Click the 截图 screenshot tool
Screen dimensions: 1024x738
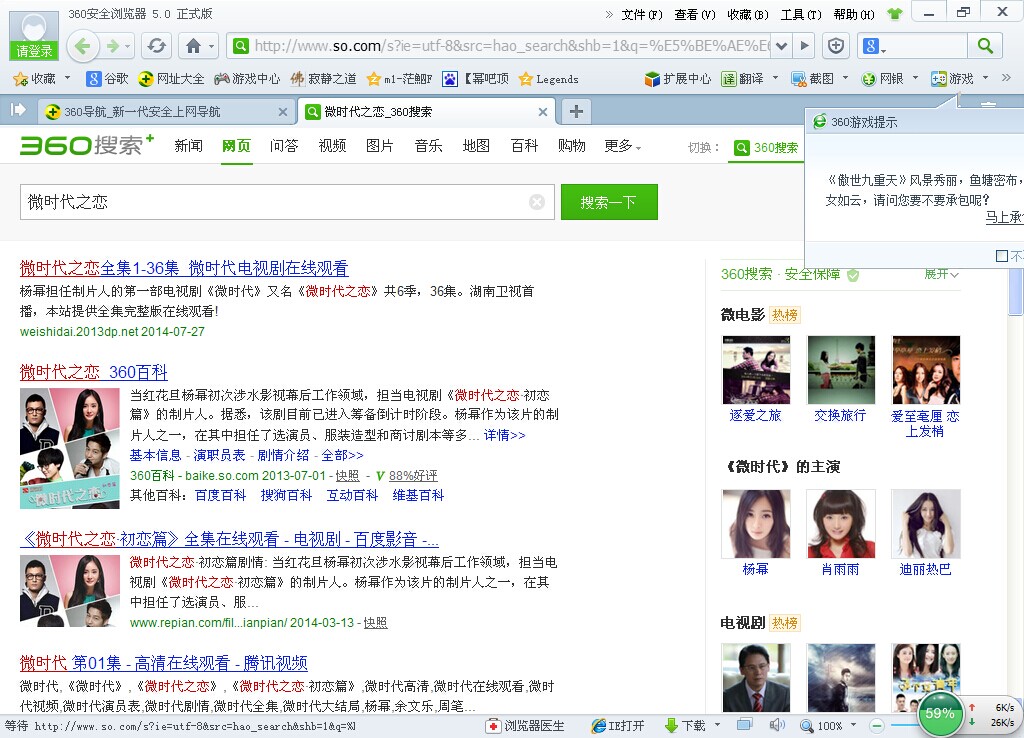tap(812, 79)
